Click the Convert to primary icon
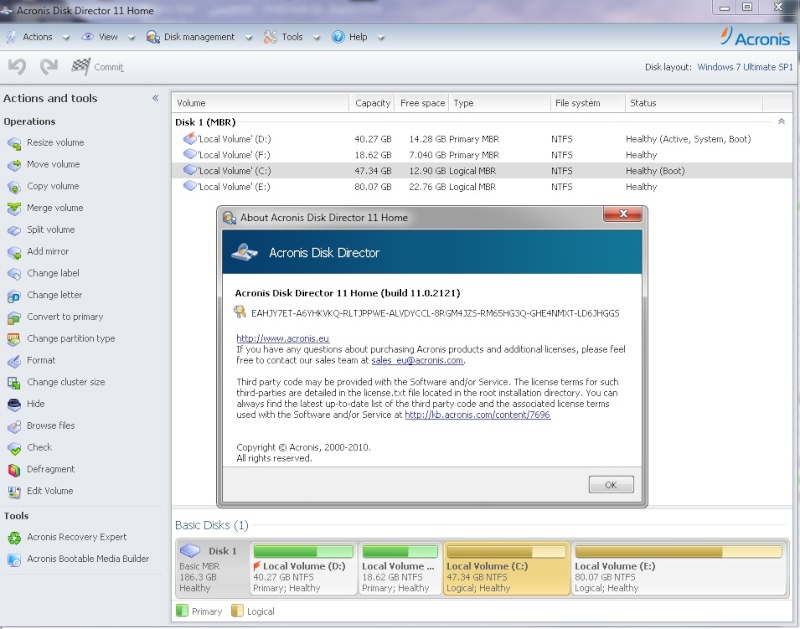Screen dimensions: 800x629 point(14,317)
